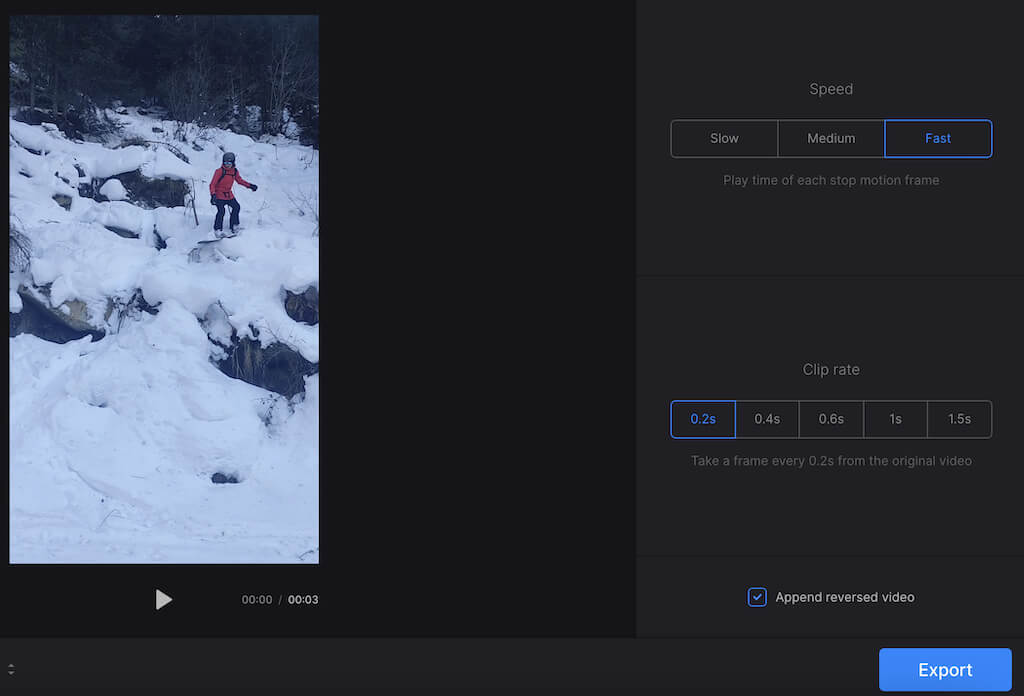The height and width of the screenshot is (696, 1024).
Task: Pick the 0.6s clip rate
Action: 831,419
